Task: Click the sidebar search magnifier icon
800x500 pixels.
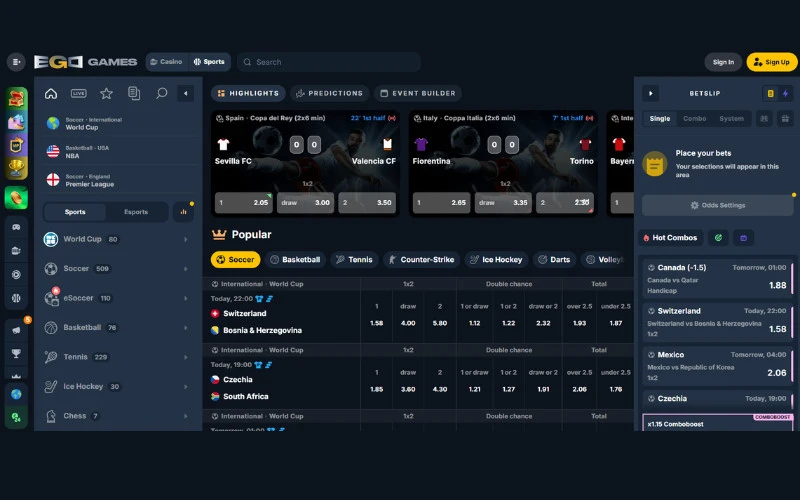Action: (x=161, y=93)
